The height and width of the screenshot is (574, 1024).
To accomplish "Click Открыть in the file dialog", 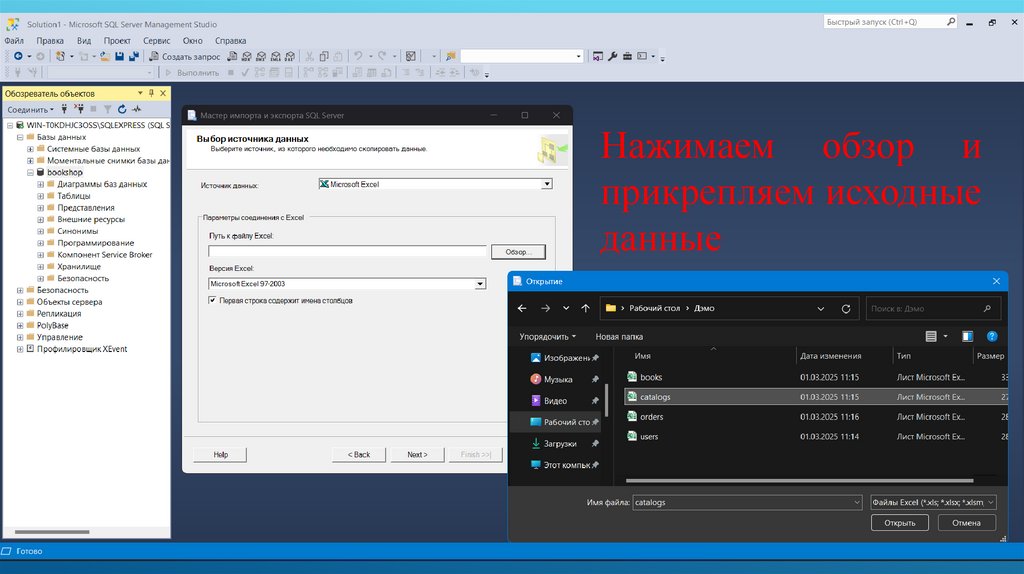I will [899, 522].
